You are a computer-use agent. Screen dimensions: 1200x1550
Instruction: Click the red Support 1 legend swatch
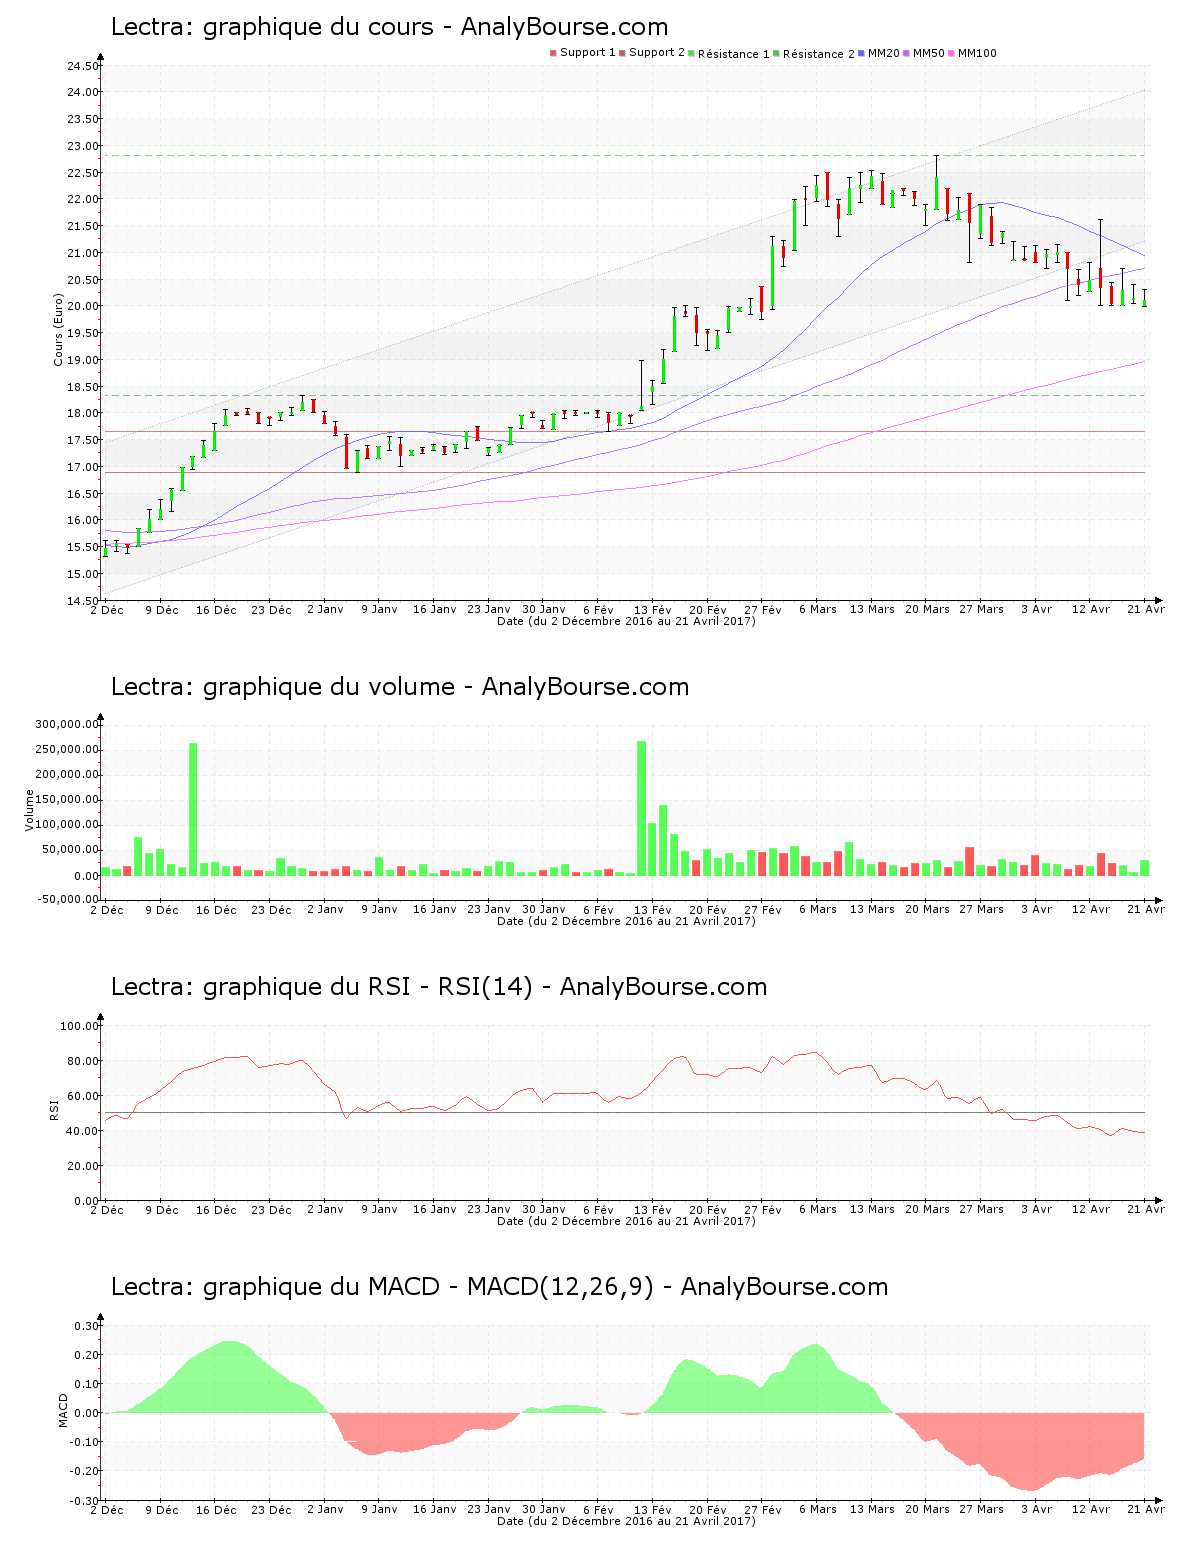553,53
